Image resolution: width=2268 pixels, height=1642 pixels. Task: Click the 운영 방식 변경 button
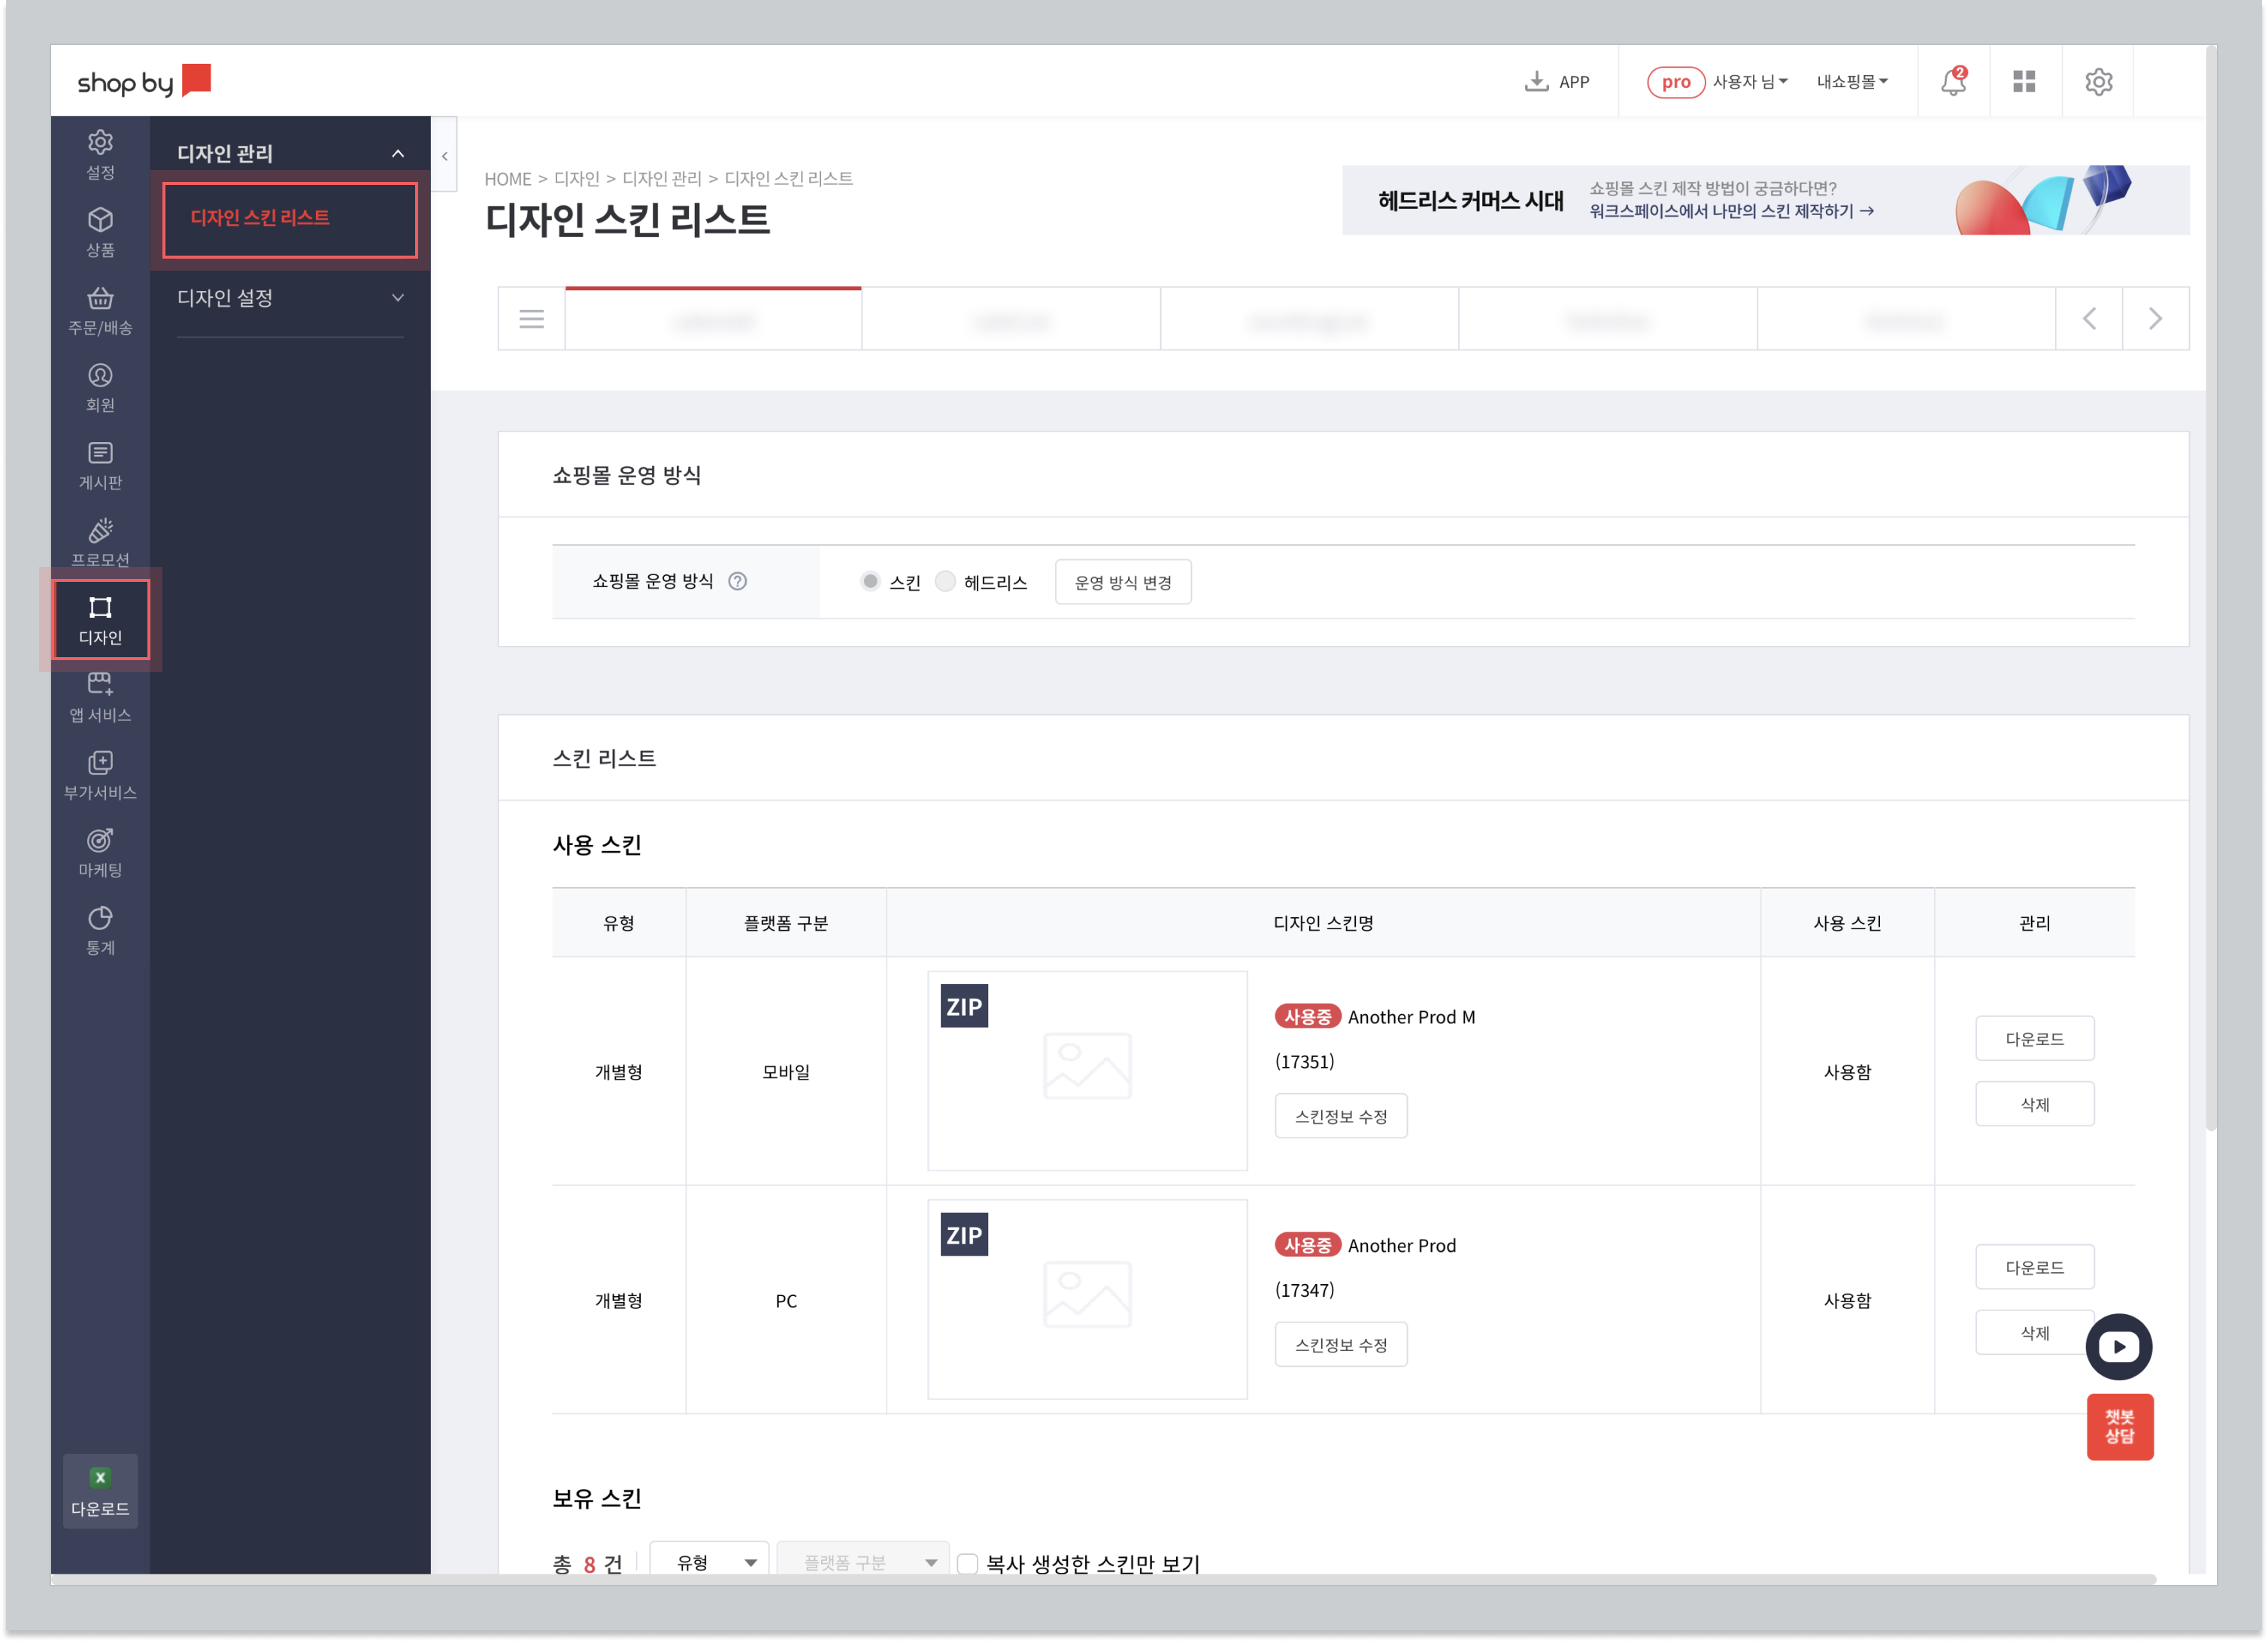click(1122, 582)
